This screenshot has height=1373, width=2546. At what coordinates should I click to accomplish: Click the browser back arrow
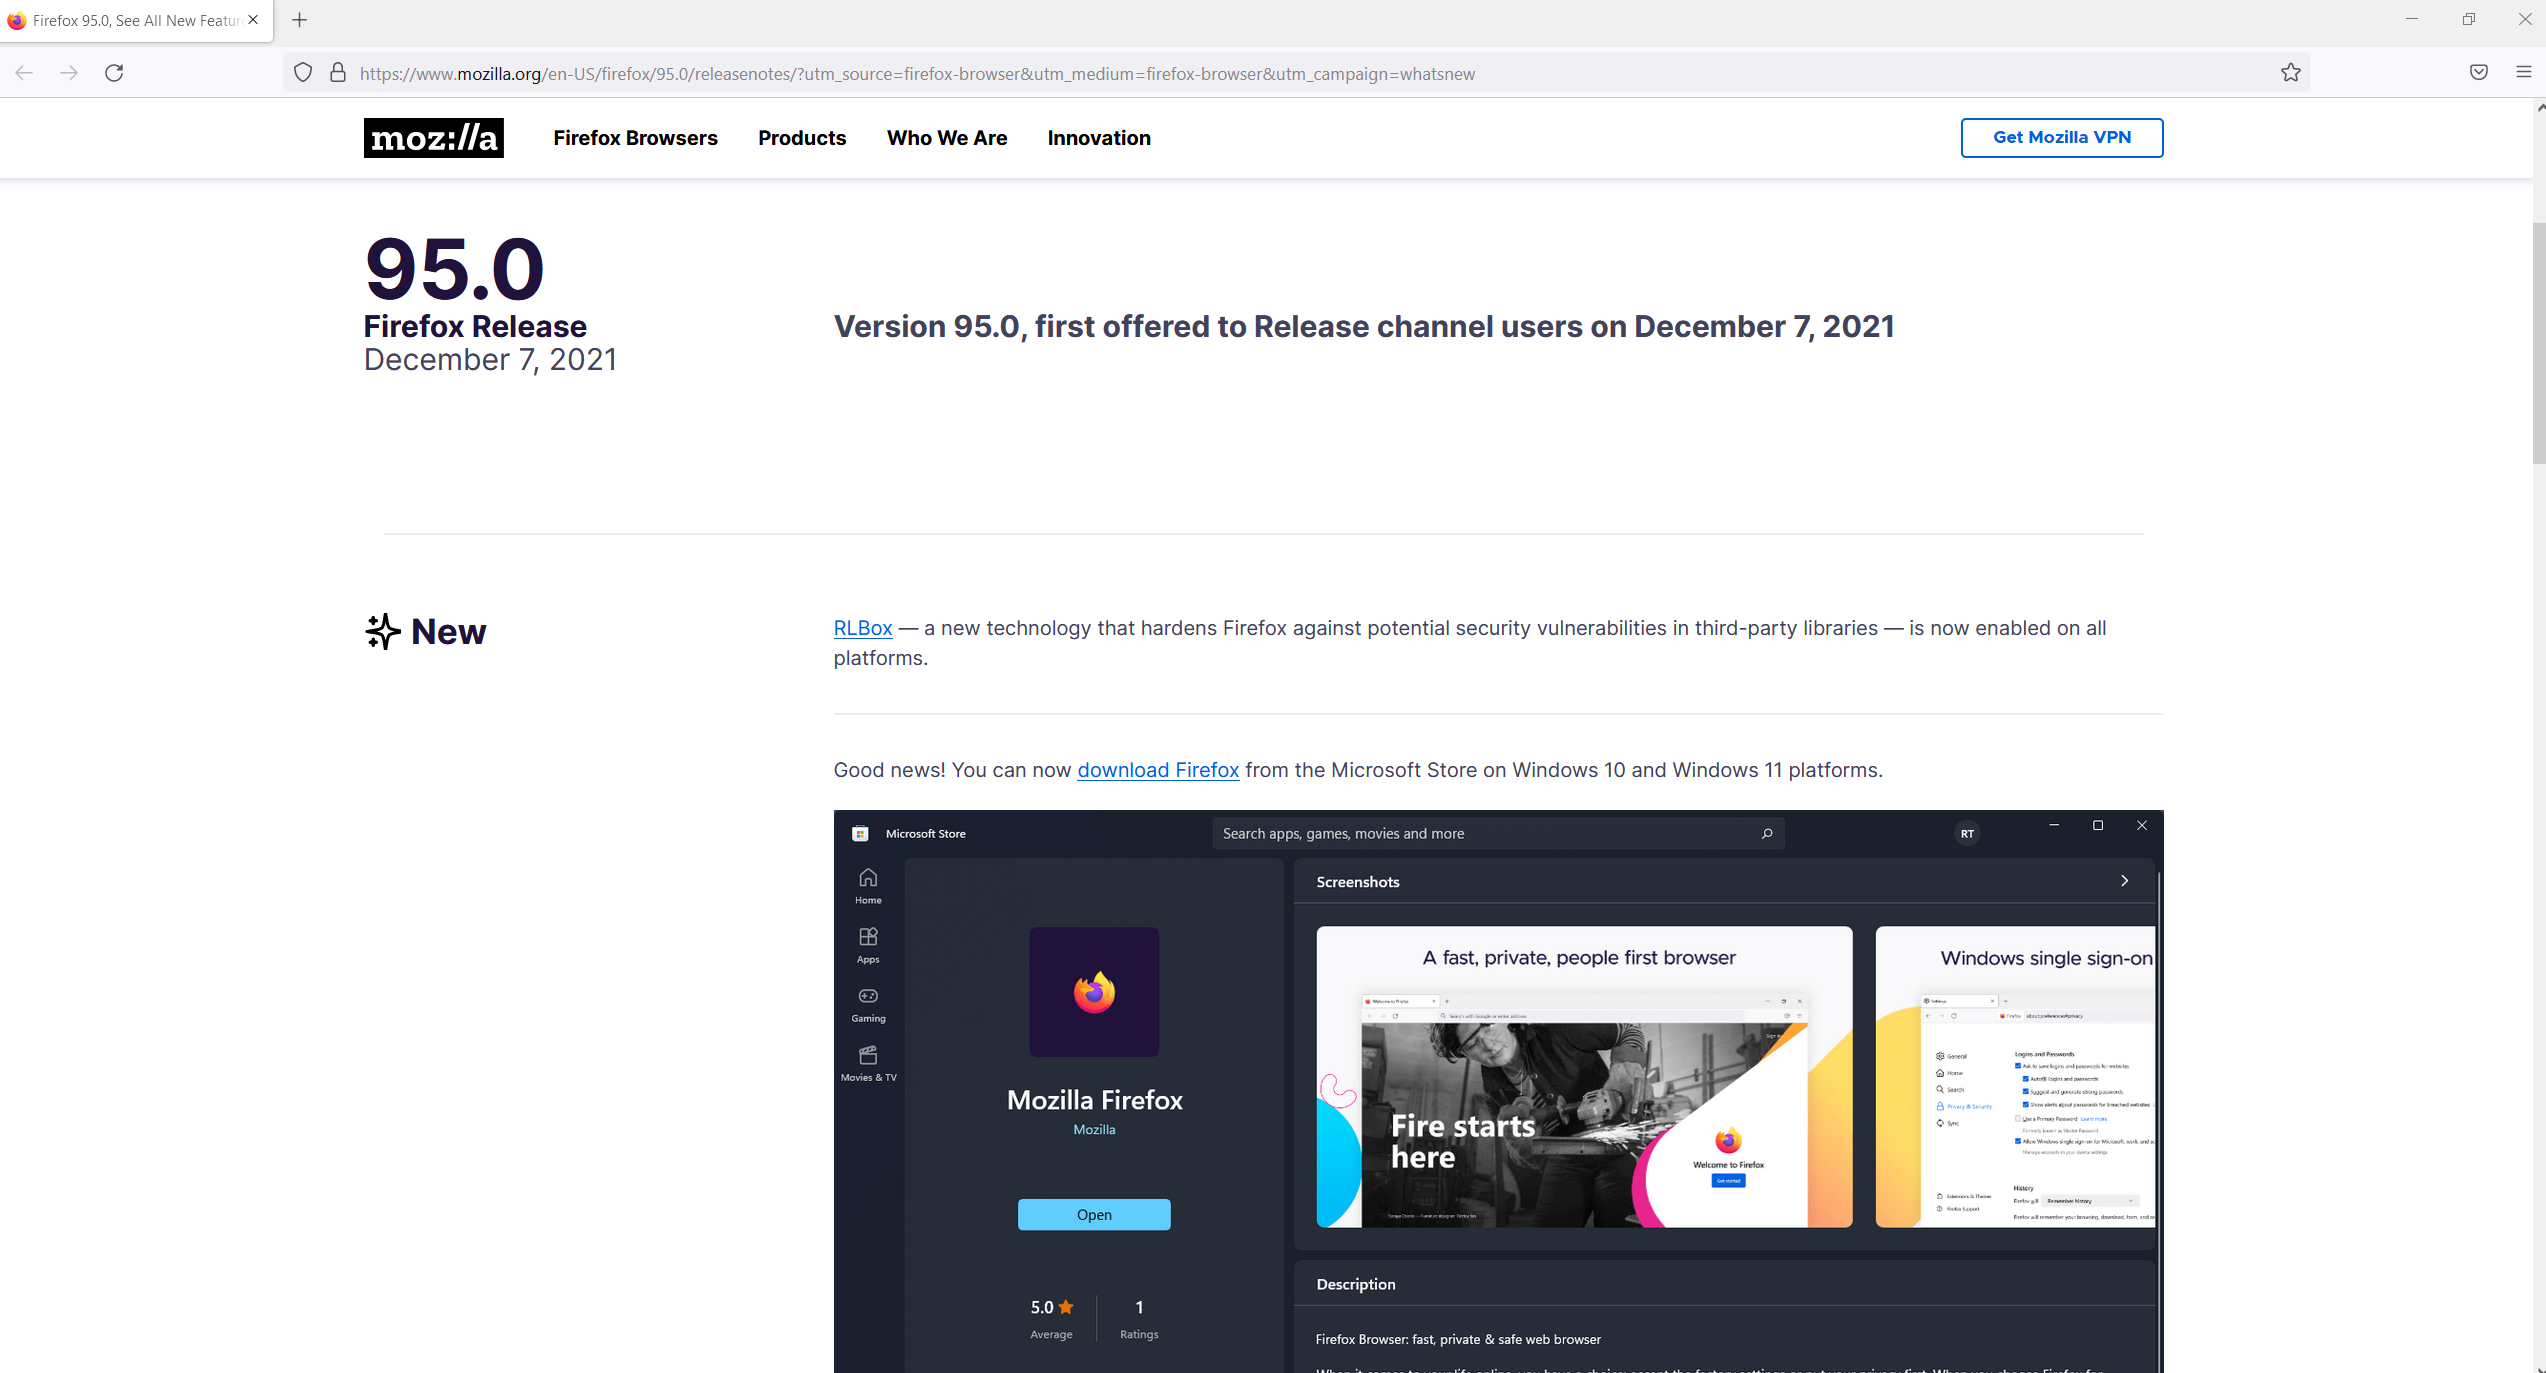tap(24, 73)
